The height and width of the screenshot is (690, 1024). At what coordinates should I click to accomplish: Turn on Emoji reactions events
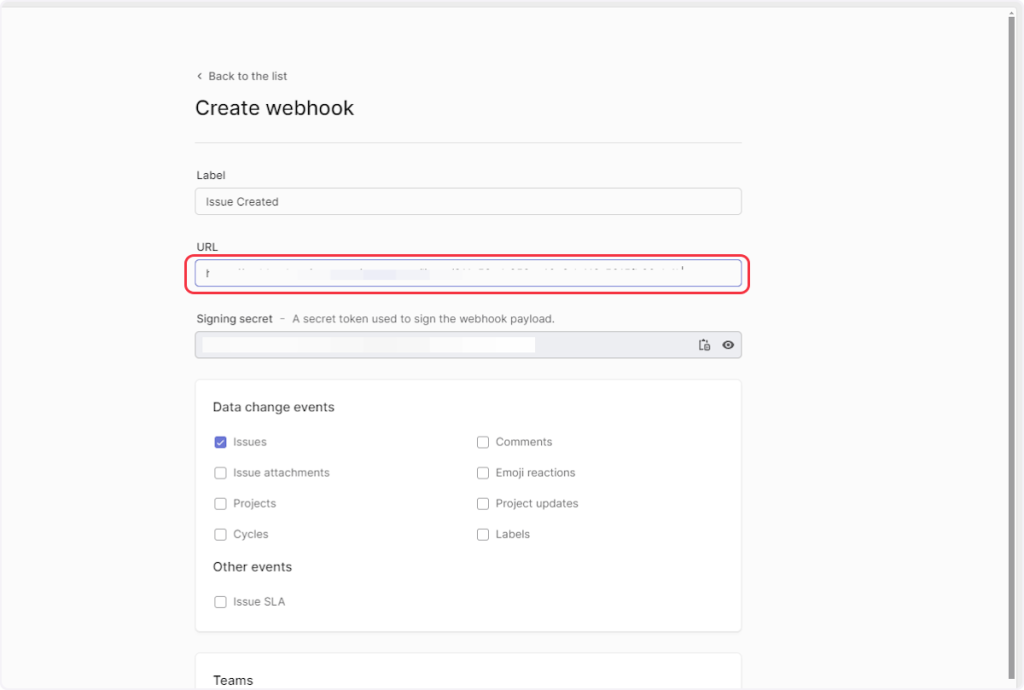483,473
